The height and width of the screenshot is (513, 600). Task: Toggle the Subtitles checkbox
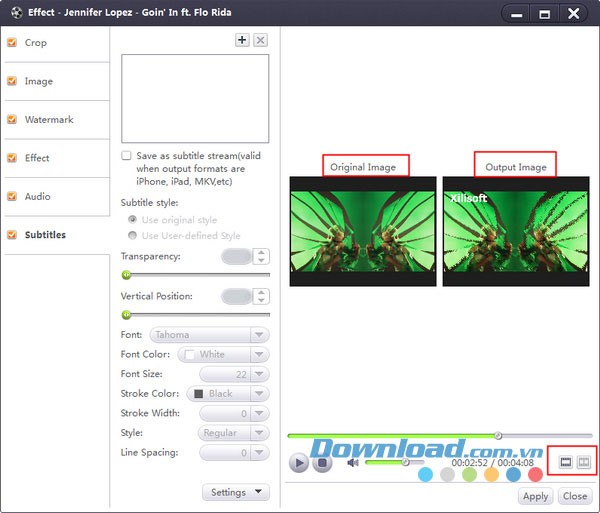pyautogui.click(x=12, y=235)
